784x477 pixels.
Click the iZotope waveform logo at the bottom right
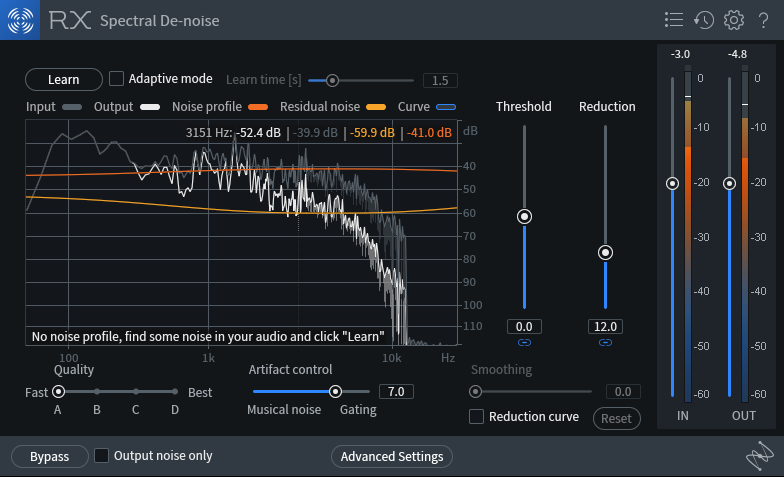(x=760, y=456)
